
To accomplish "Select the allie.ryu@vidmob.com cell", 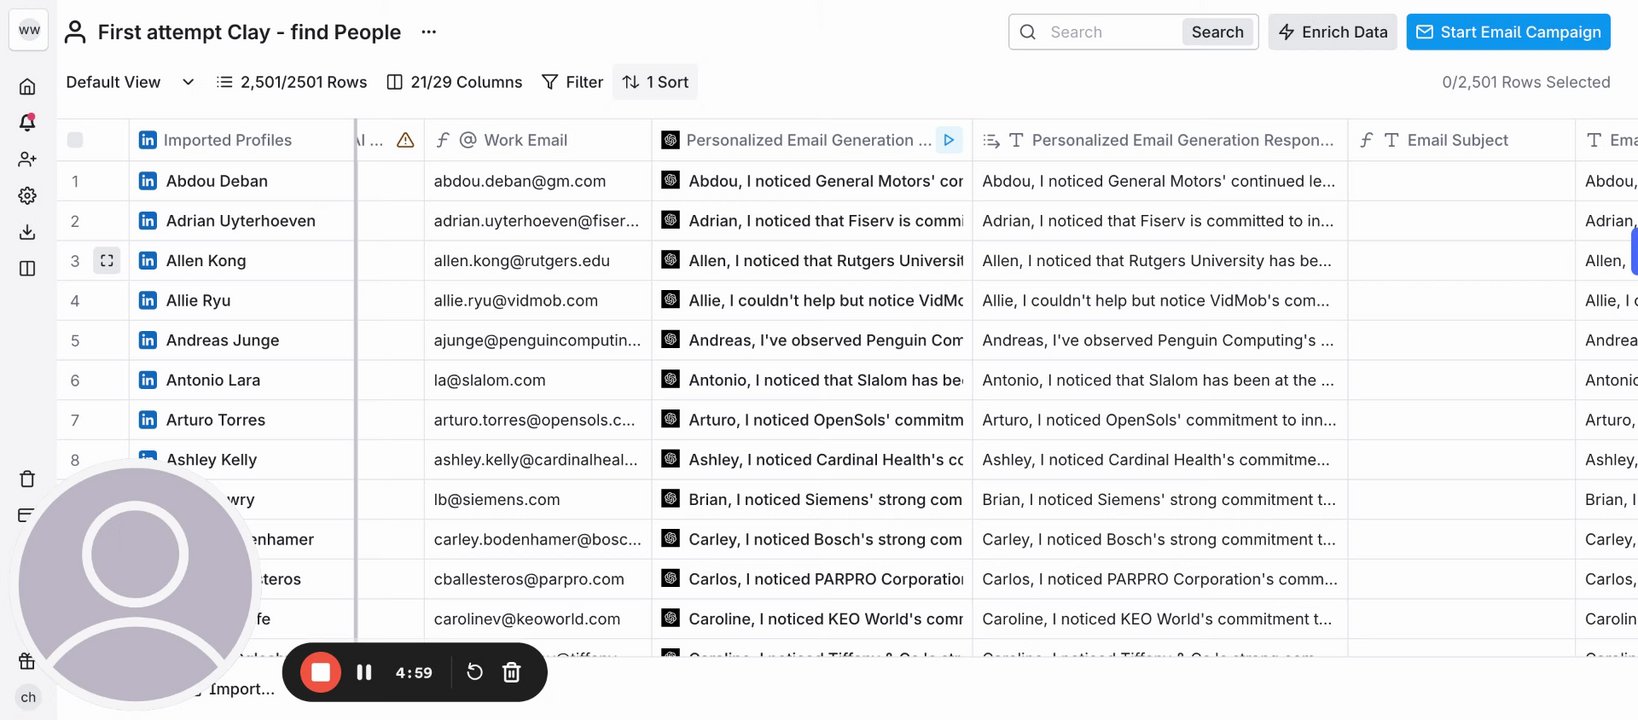I will coord(538,301).
